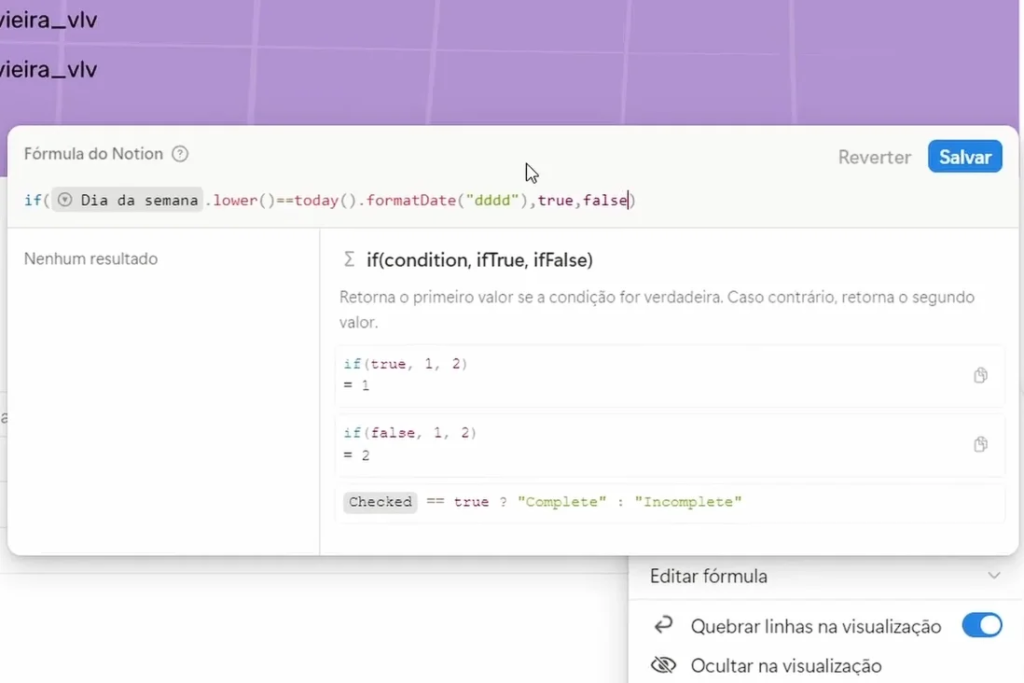Screen dimensions: 1024x683
Task: Select the Dia da semana property token
Action: click(x=128, y=200)
